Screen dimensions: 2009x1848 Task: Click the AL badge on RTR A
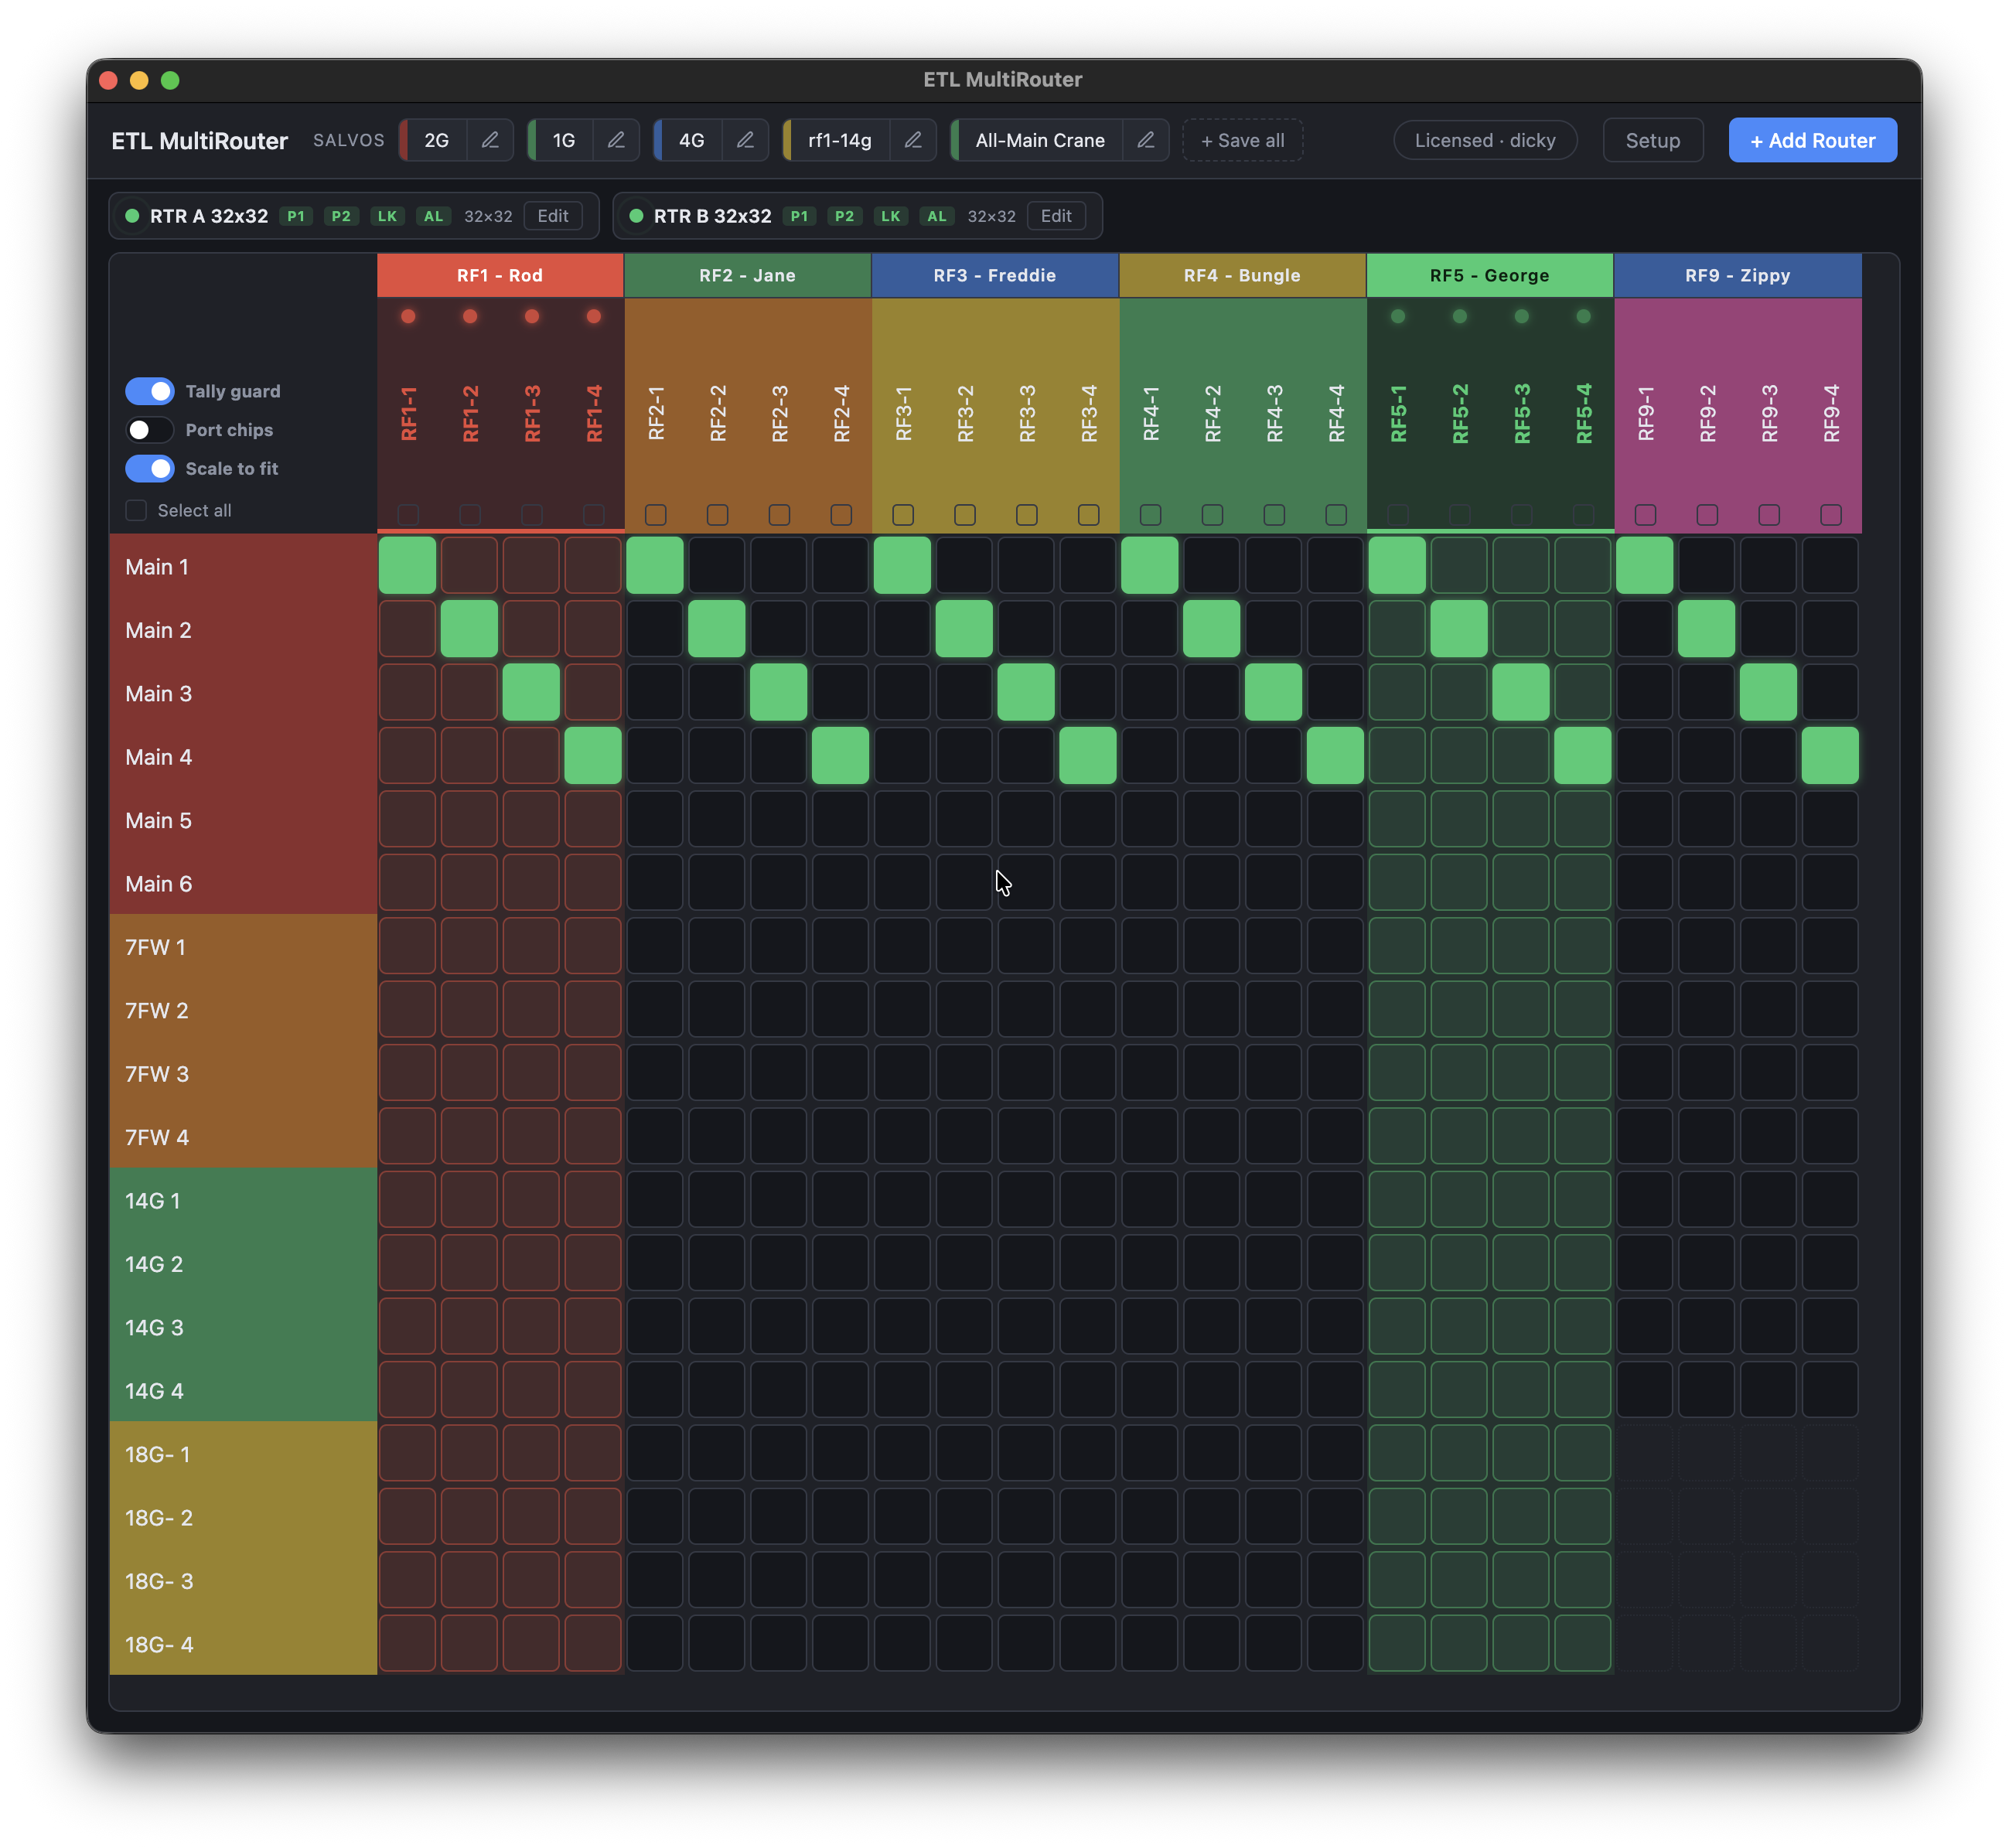[433, 216]
